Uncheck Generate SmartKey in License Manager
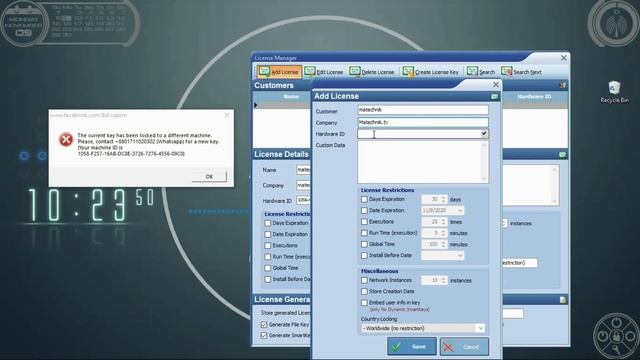Image resolution: width=640 pixels, height=360 pixels. click(x=264, y=336)
